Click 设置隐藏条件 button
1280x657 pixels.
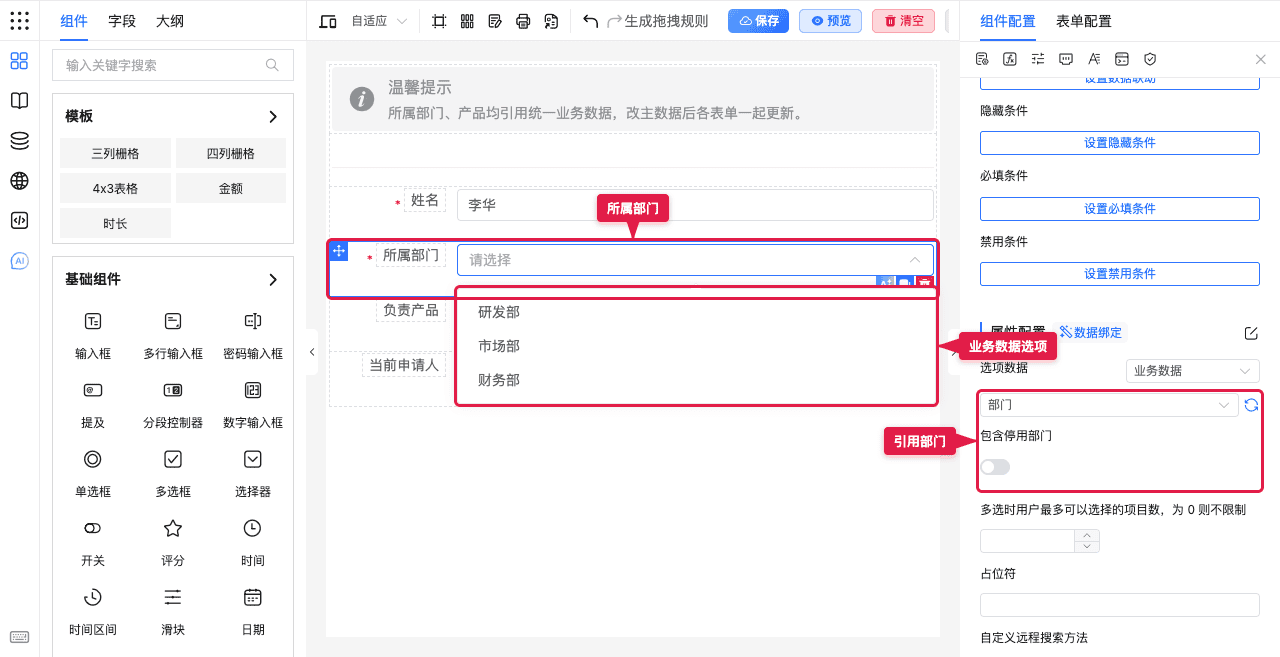(1120, 143)
